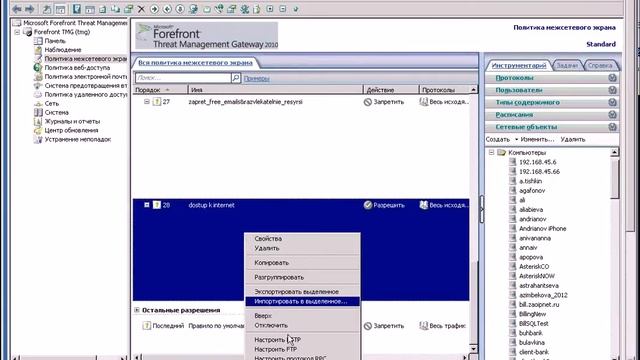Click the computers list scroll-up arrow
640x360 pixels.
coord(614,152)
